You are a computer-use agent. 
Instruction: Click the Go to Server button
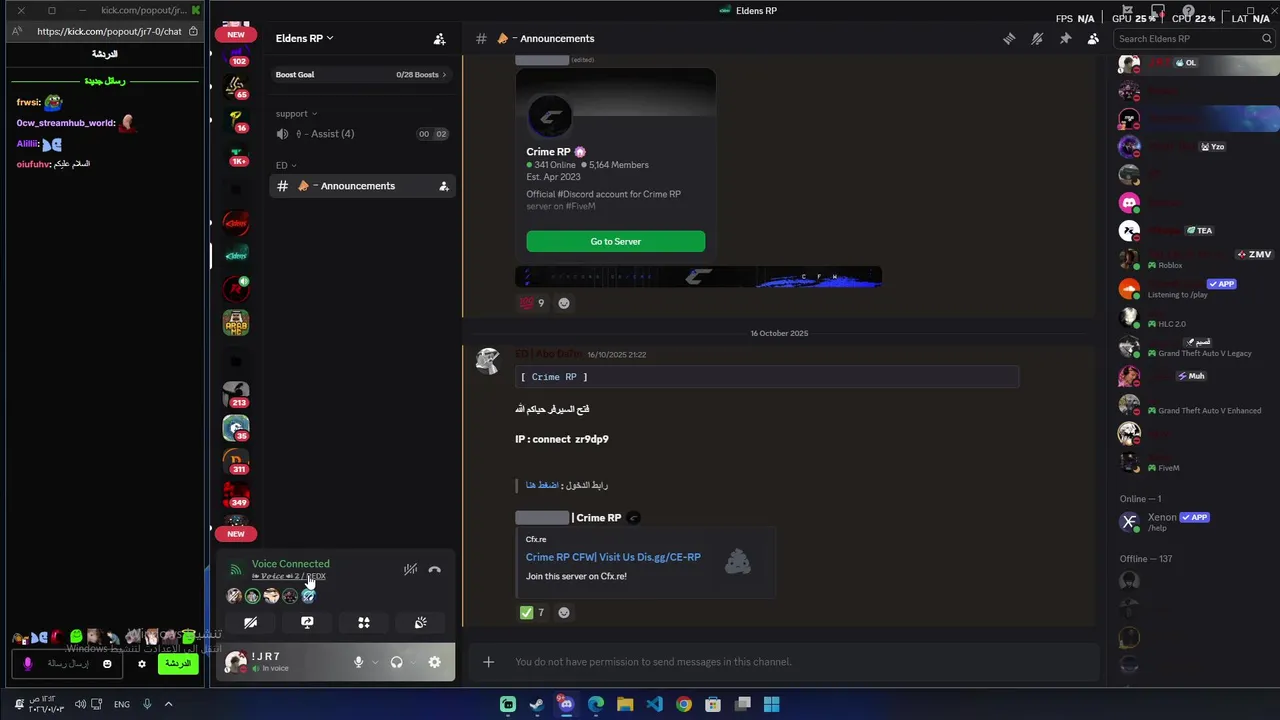pyautogui.click(x=616, y=241)
